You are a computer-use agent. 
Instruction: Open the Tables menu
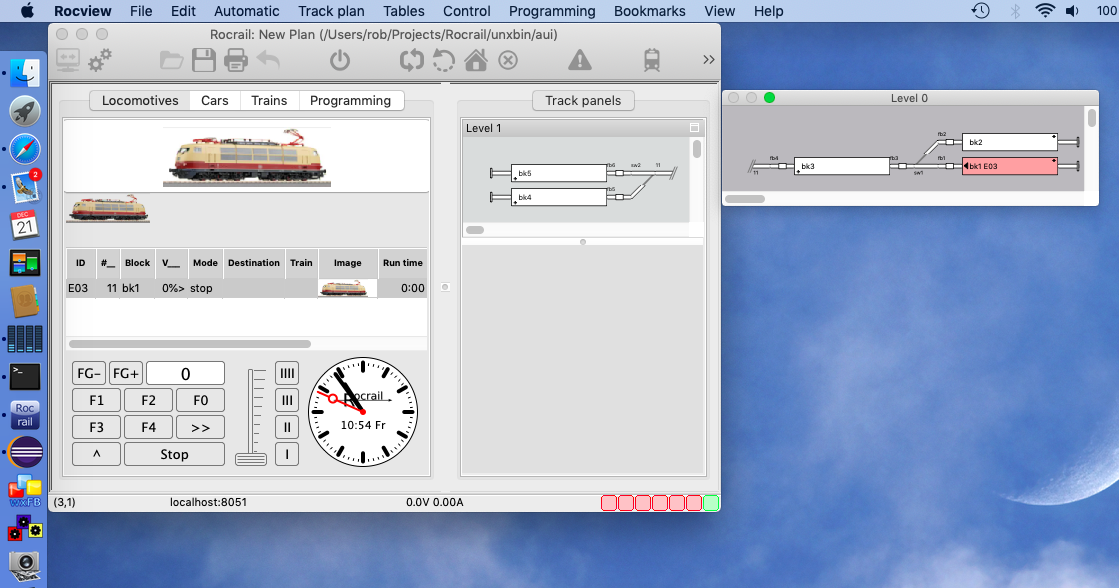point(403,11)
